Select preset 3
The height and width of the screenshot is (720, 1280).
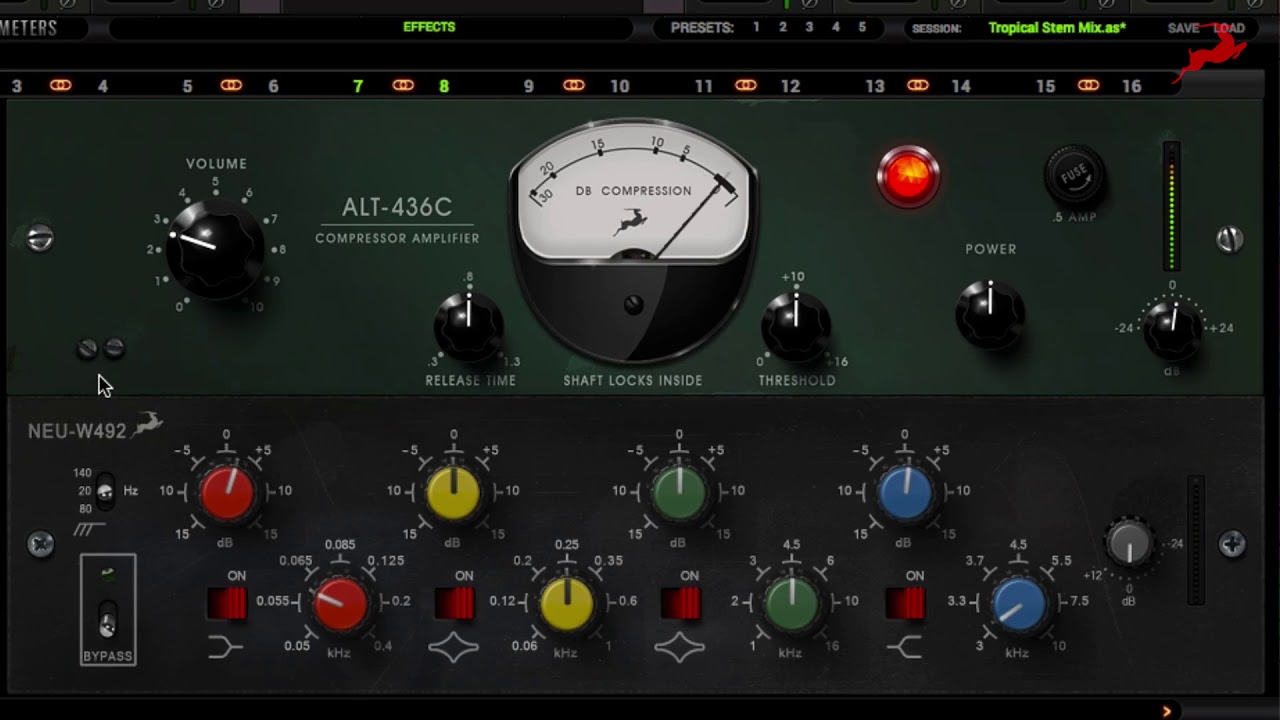pyautogui.click(x=809, y=28)
